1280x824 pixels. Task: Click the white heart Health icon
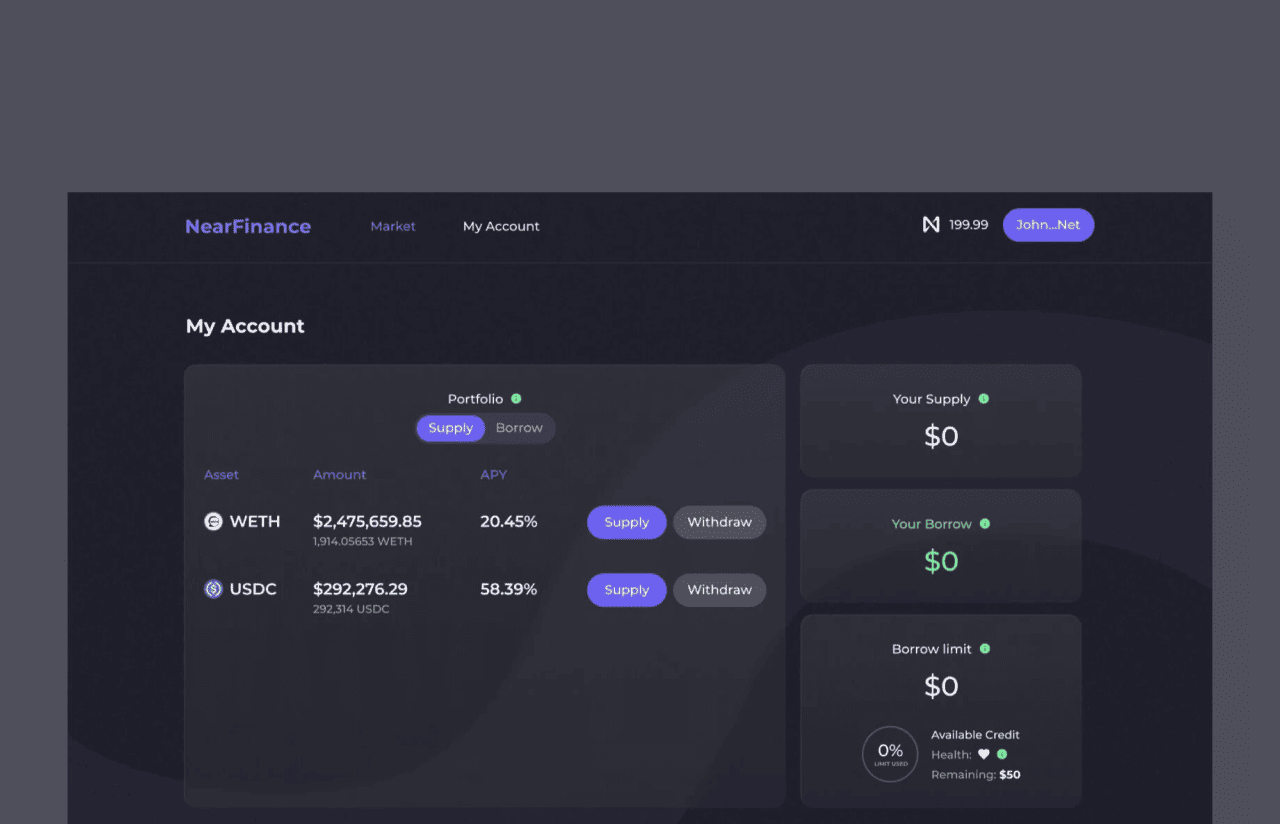click(x=983, y=755)
